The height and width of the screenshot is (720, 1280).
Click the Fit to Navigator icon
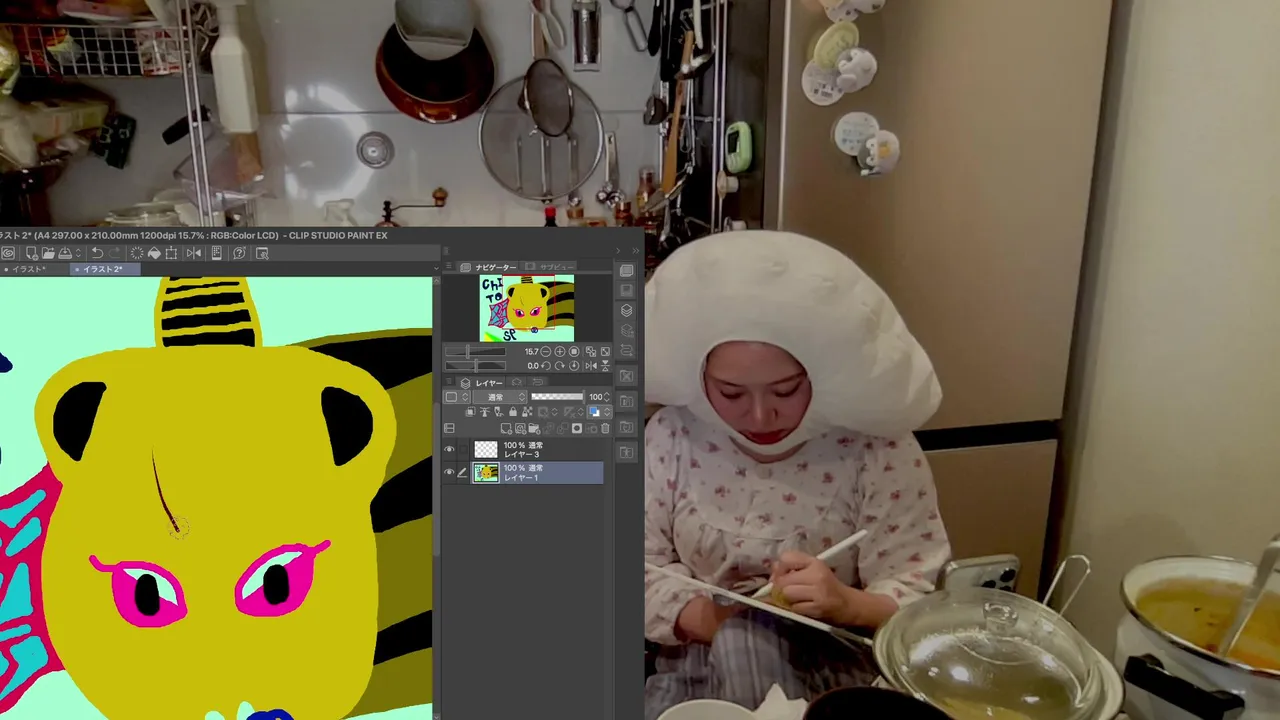click(591, 351)
